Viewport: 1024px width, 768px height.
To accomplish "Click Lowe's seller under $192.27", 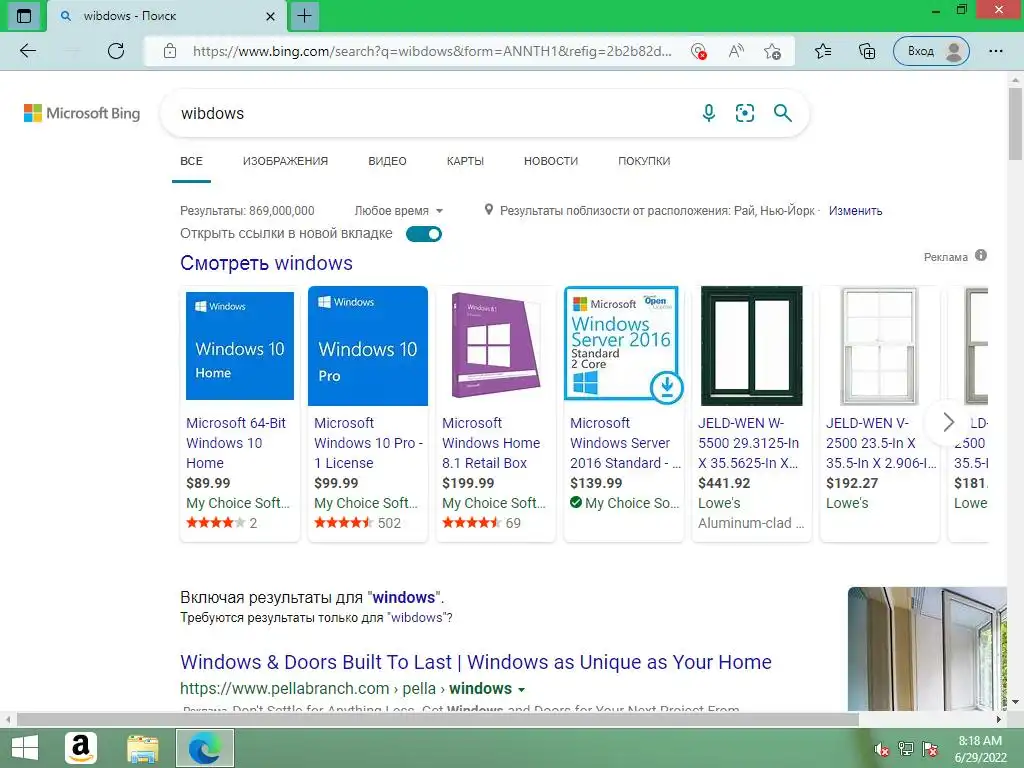I will pyautogui.click(x=847, y=504).
